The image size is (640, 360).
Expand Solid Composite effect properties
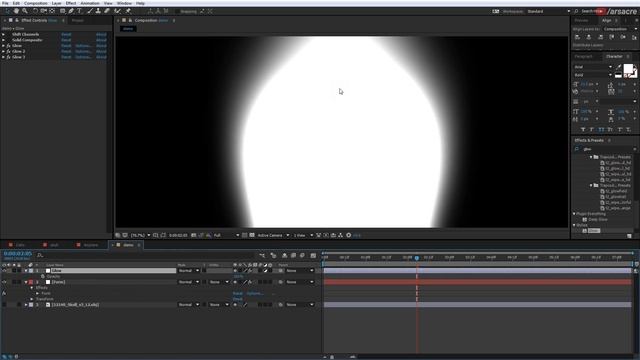pyautogui.click(x=3, y=40)
